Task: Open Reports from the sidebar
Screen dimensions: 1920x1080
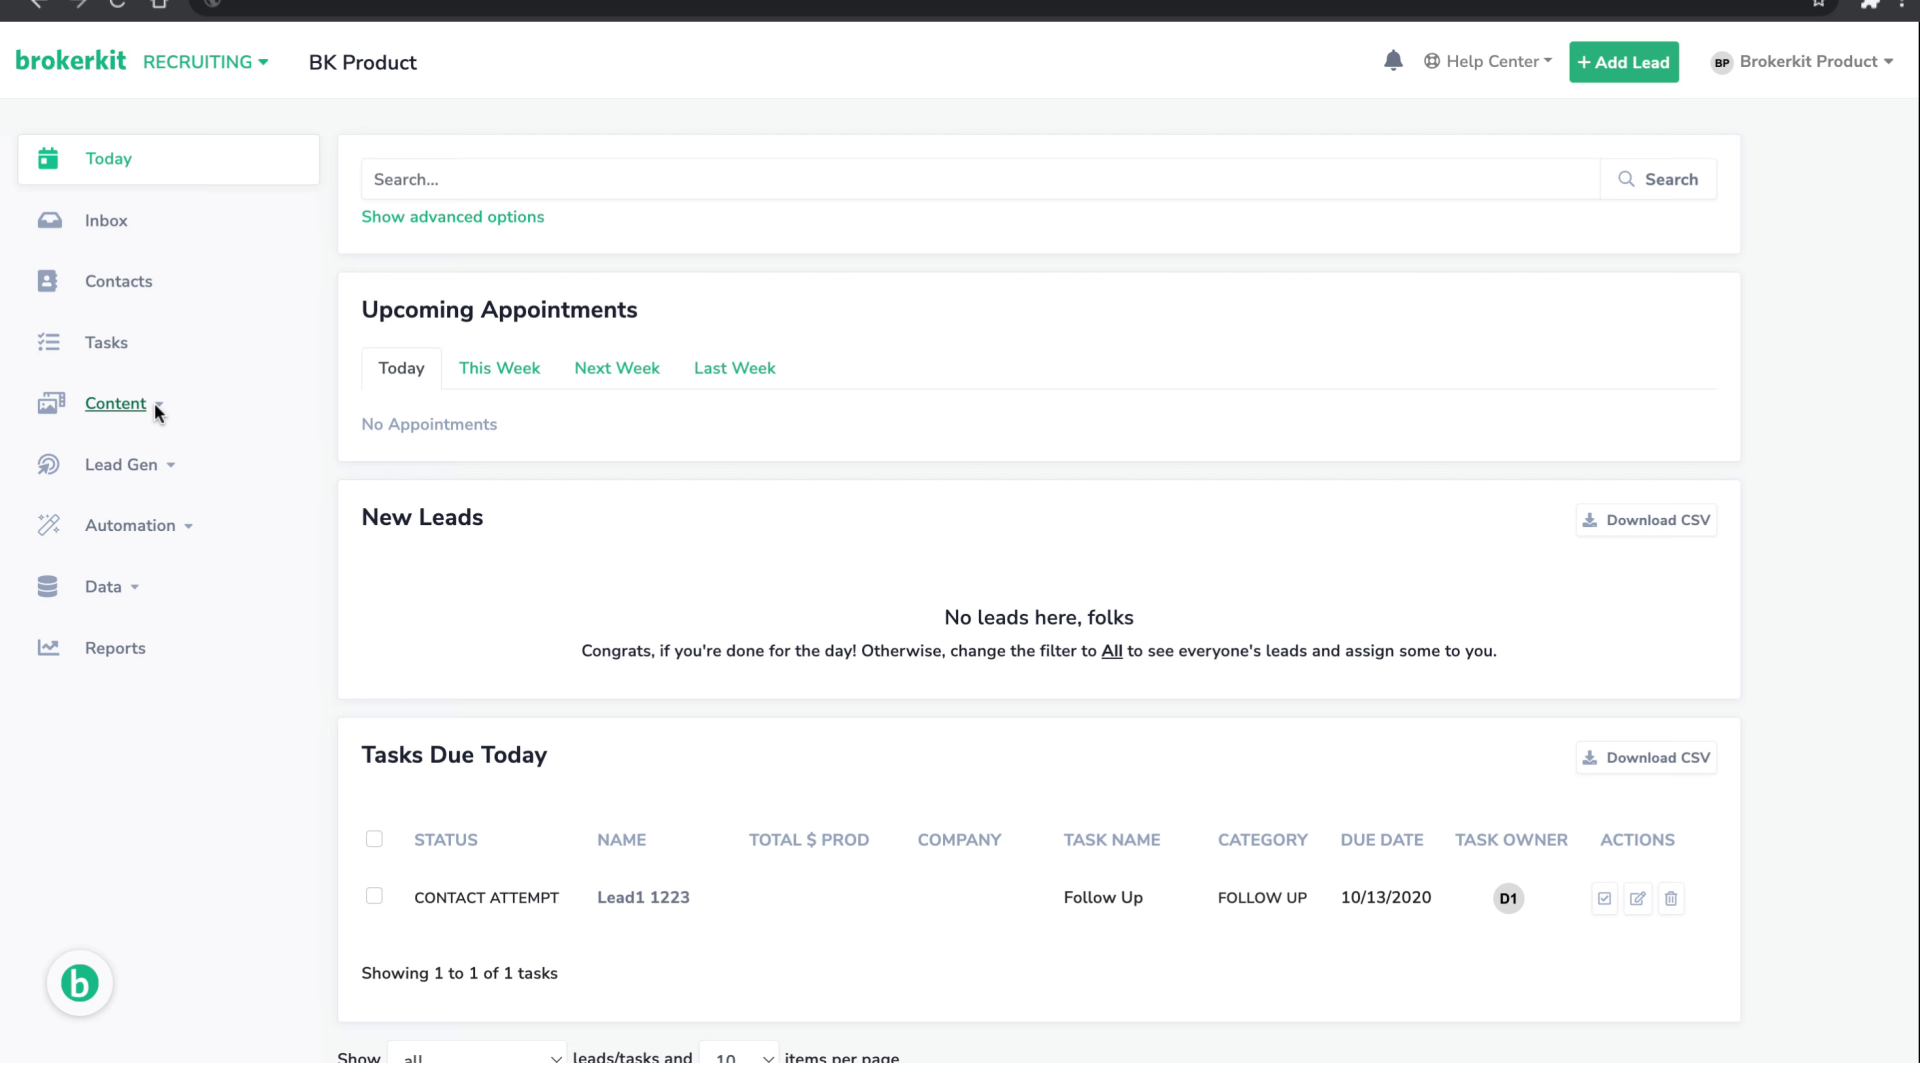Action: [x=115, y=648]
